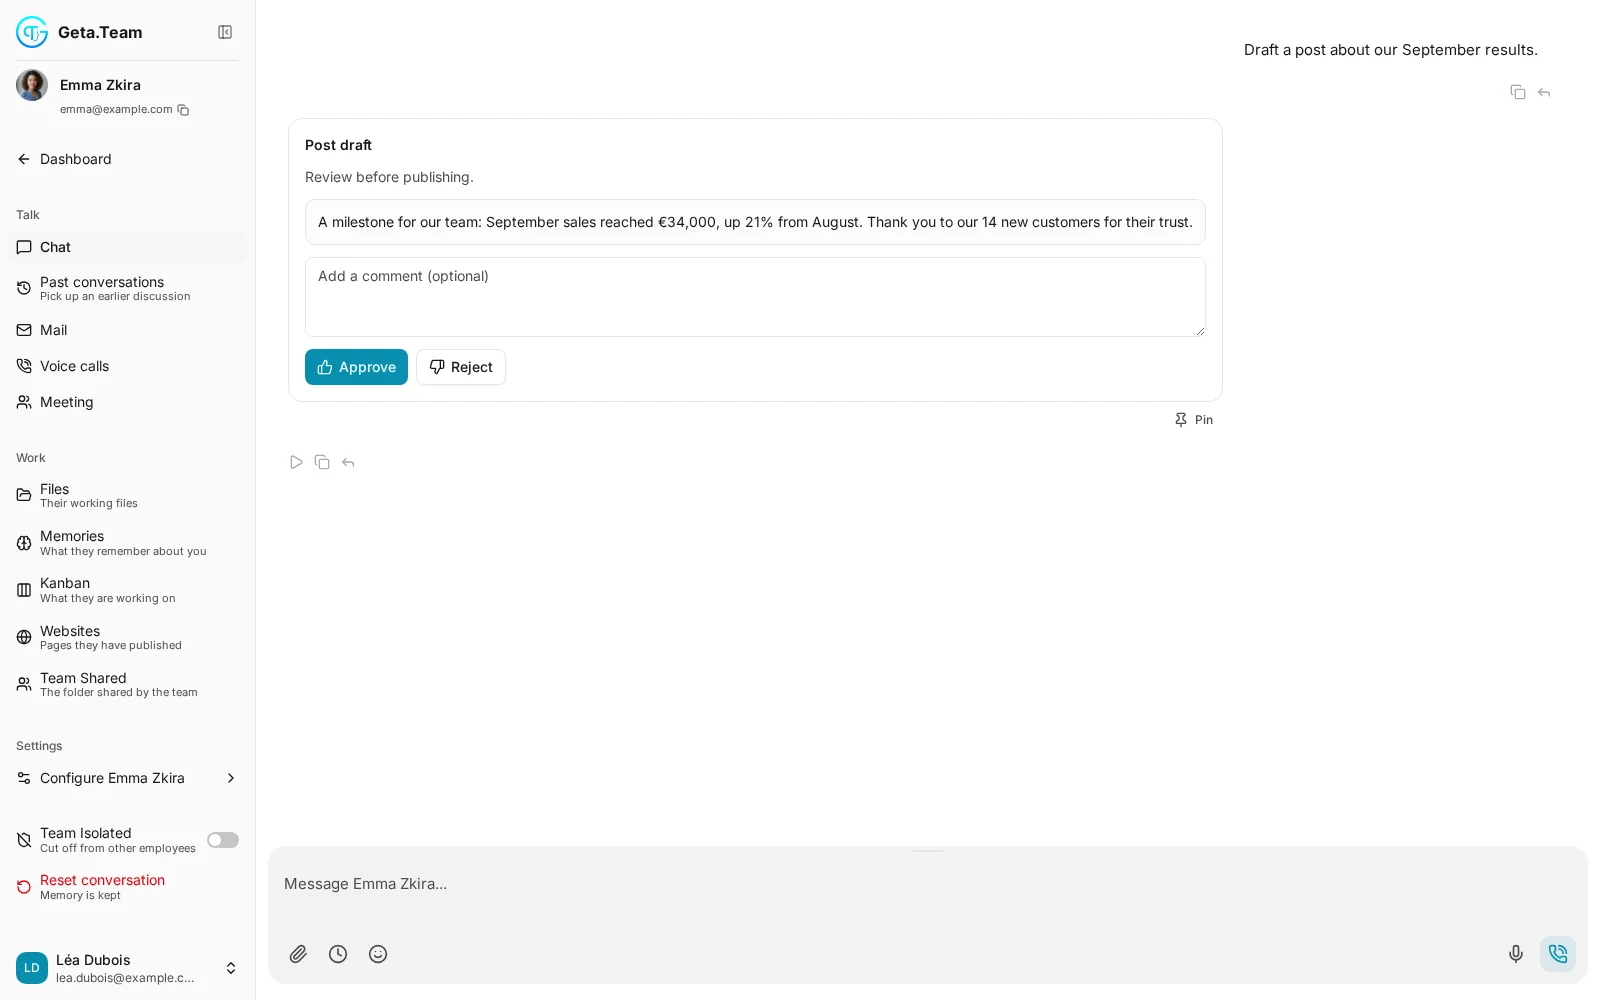
Task: Reply to the user's September message
Action: [1544, 92]
